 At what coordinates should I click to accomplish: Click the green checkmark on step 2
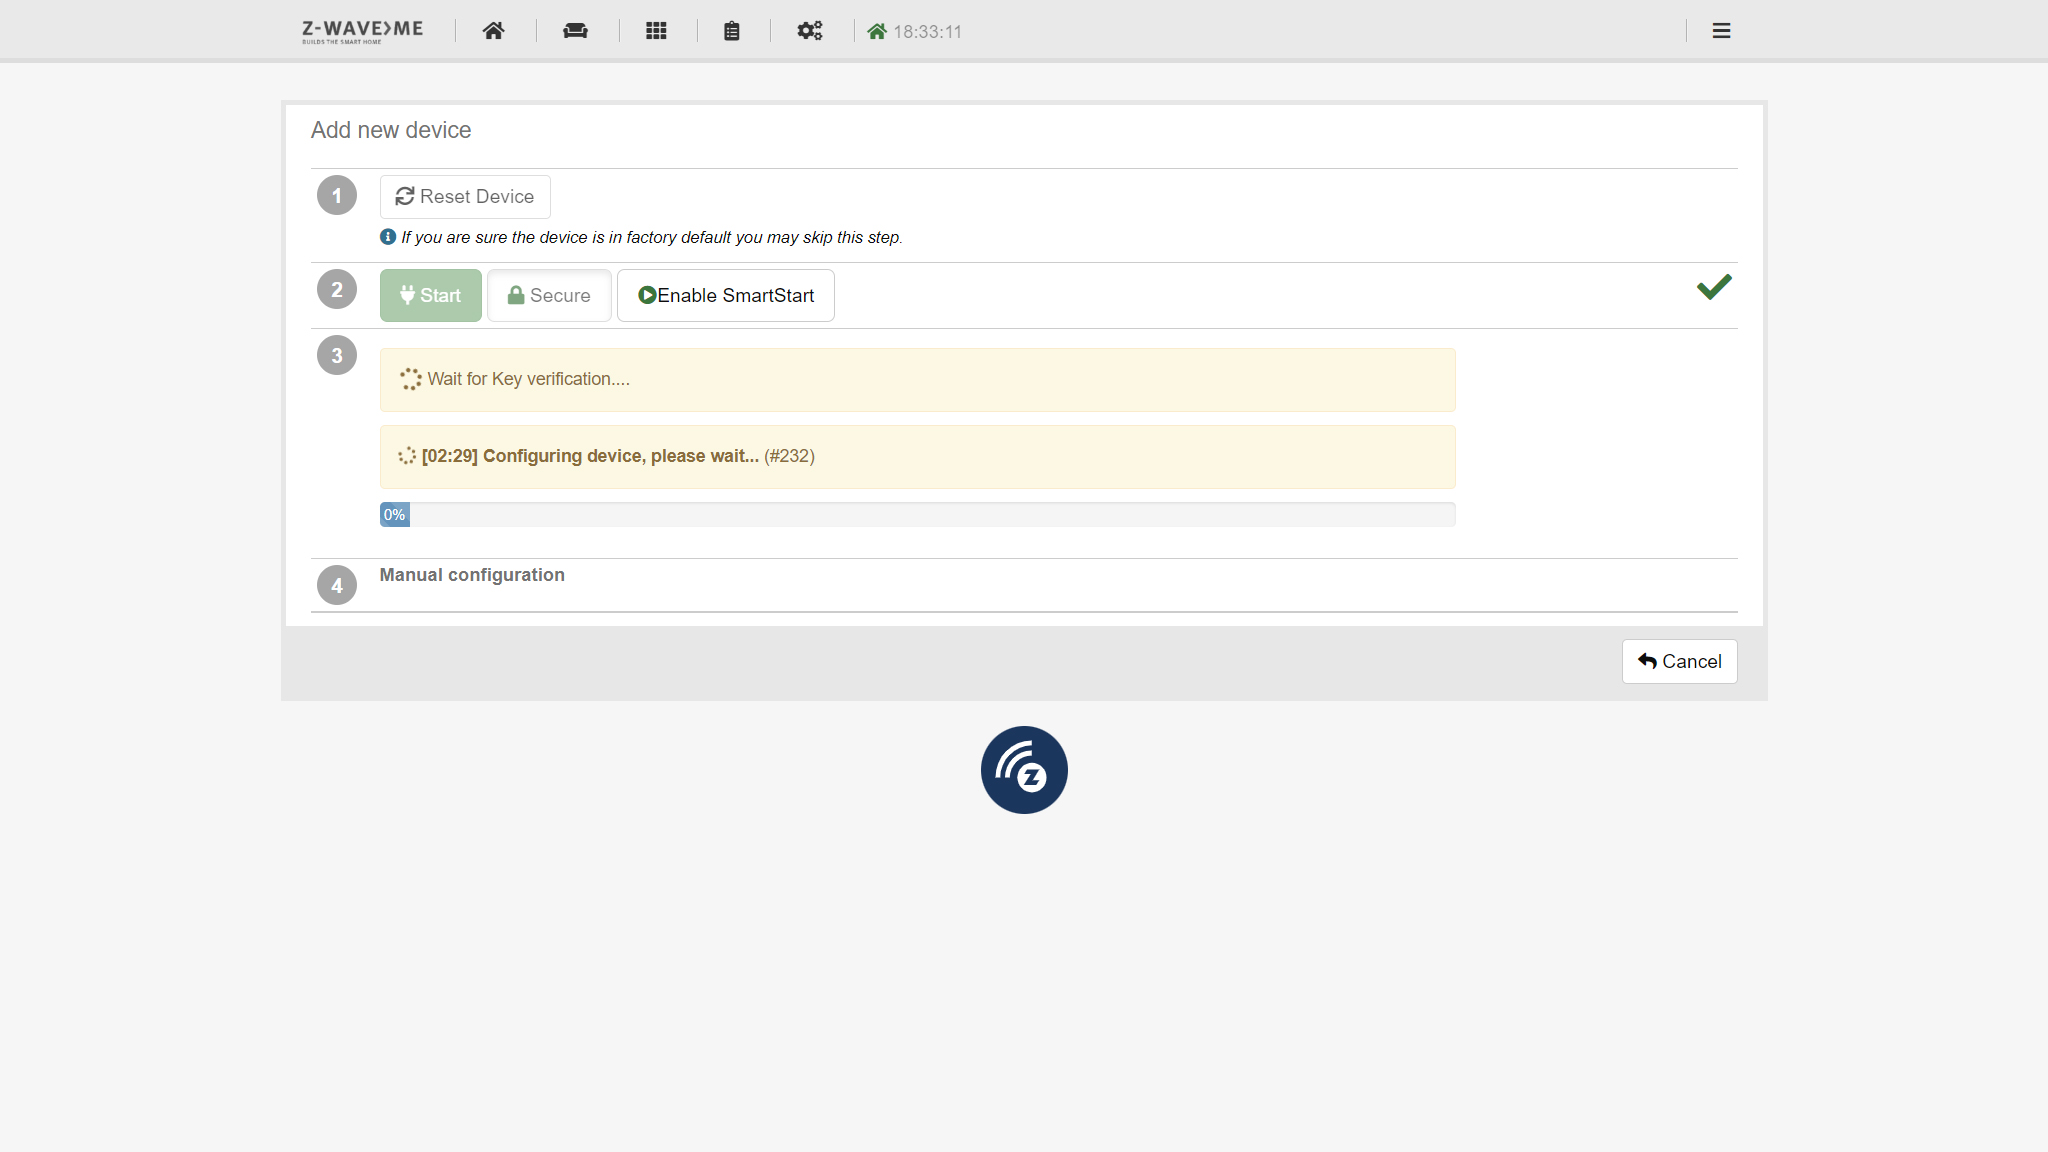click(1714, 288)
